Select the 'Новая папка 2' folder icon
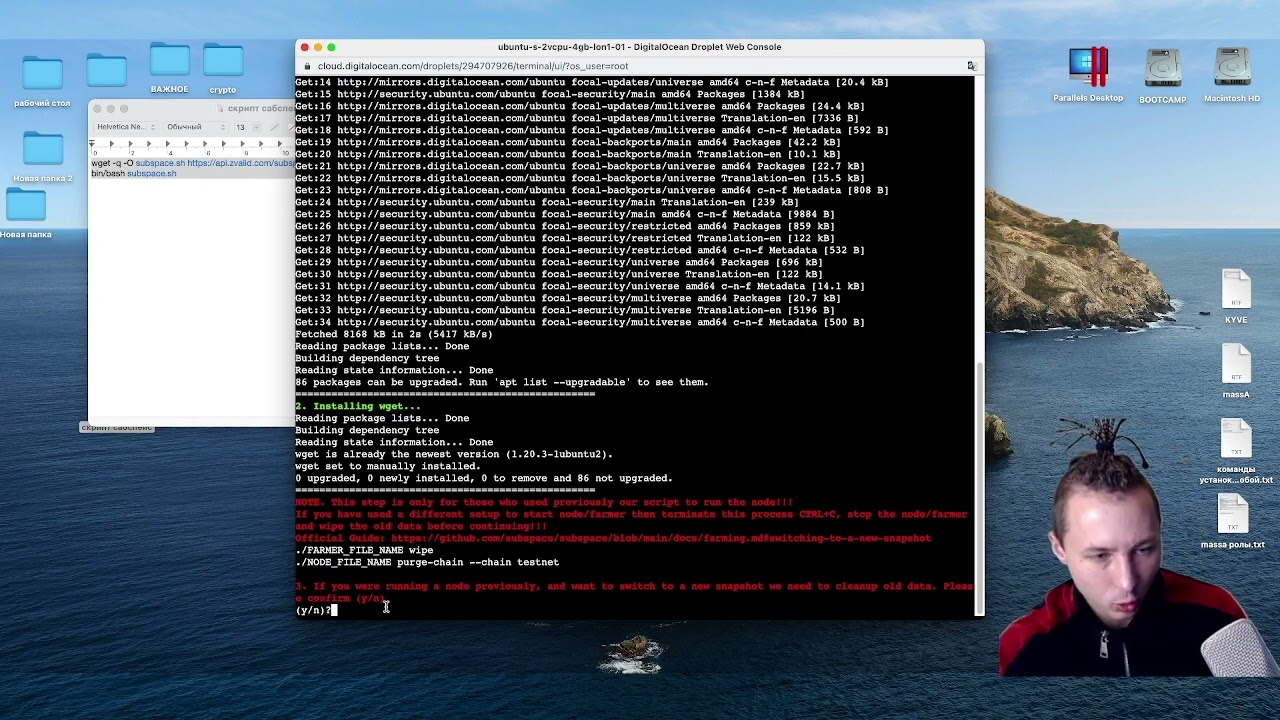 [x=43, y=148]
